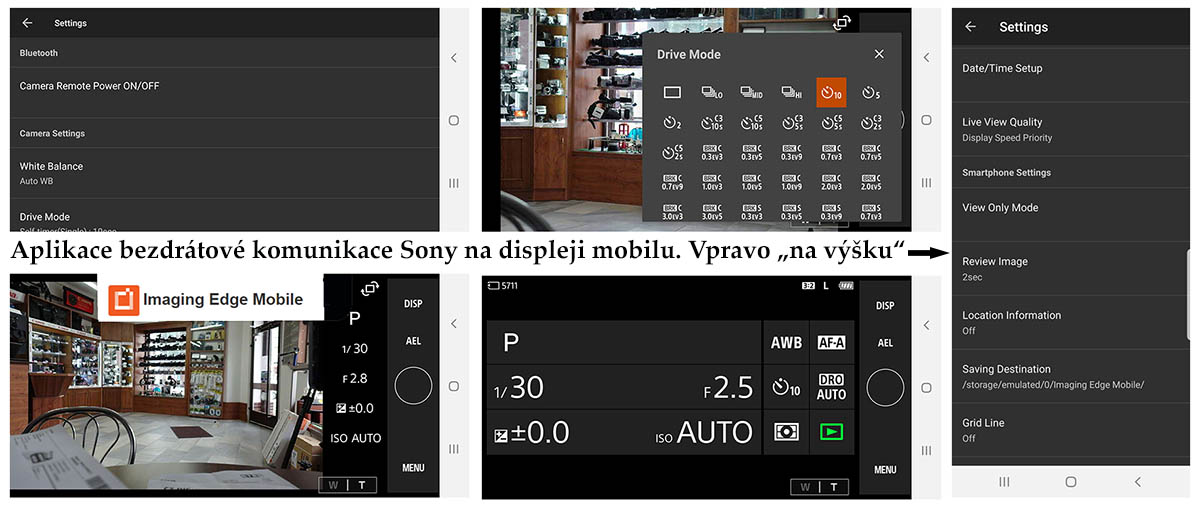The image size is (1200, 508).
Task: Pick self-timer continuous C3 2s mode
Action: pyautogui.click(x=871, y=123)
